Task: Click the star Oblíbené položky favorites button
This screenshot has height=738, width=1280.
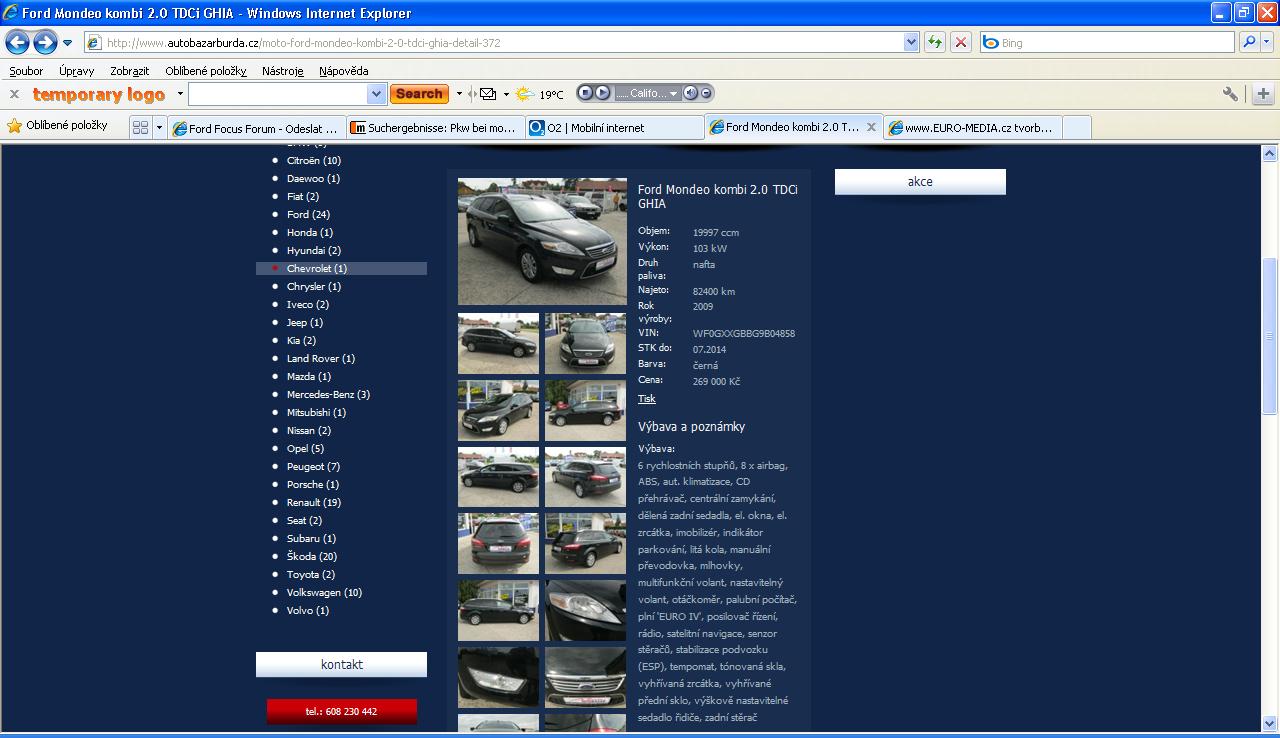Action: click(57, 126)
